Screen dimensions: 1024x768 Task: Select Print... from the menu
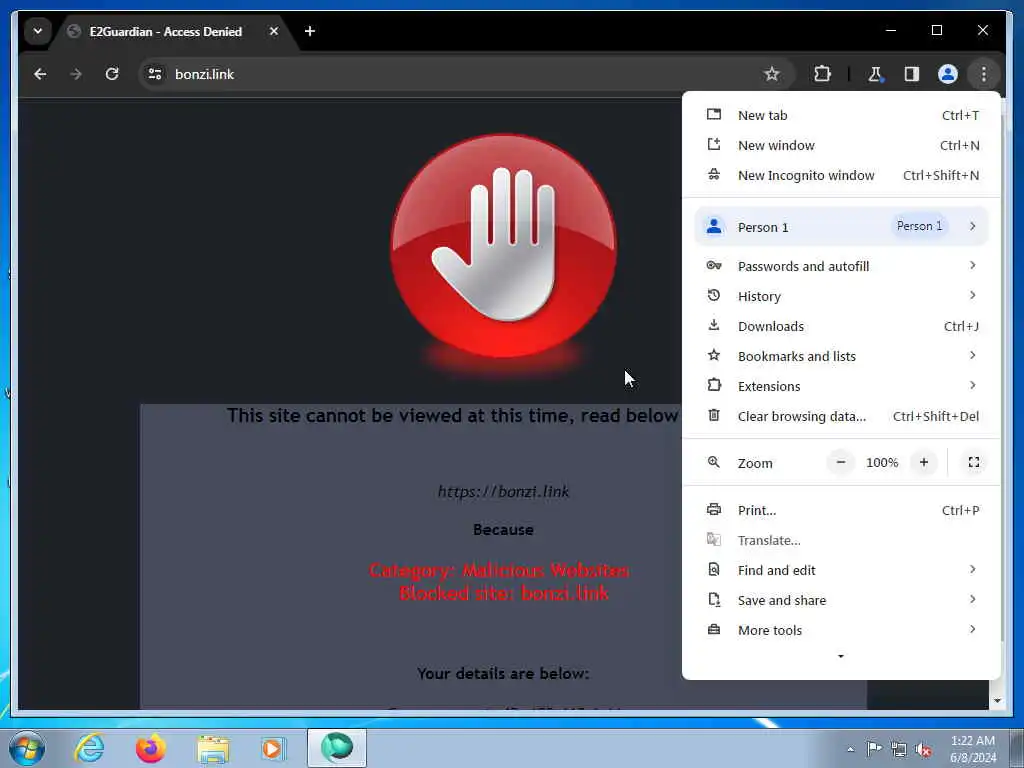(x=841, y=510)
